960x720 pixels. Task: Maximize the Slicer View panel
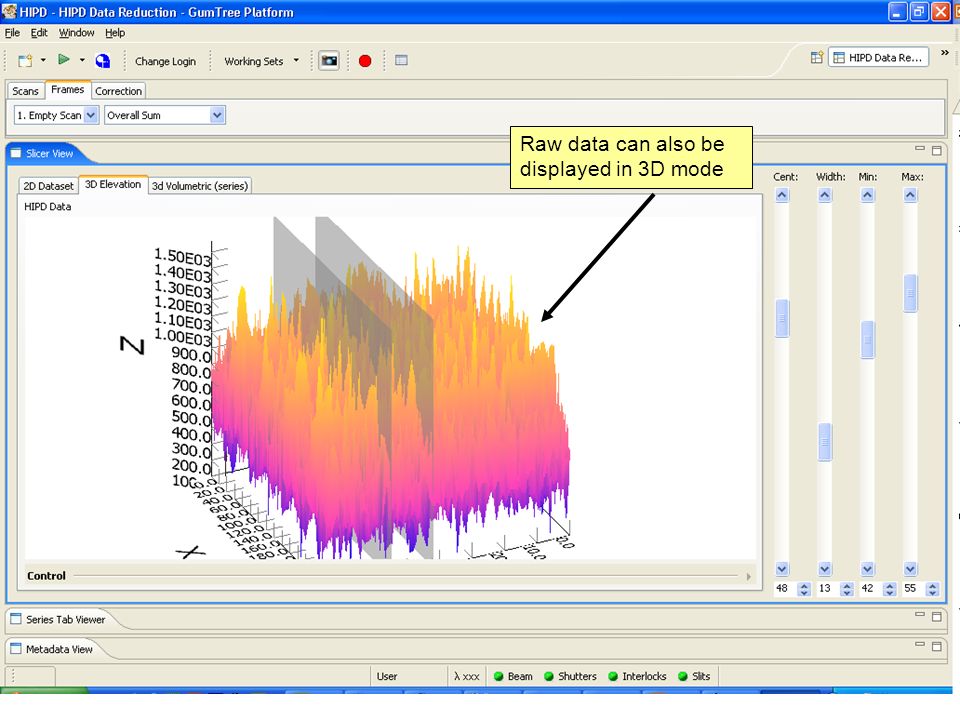[x=937, y=151]
